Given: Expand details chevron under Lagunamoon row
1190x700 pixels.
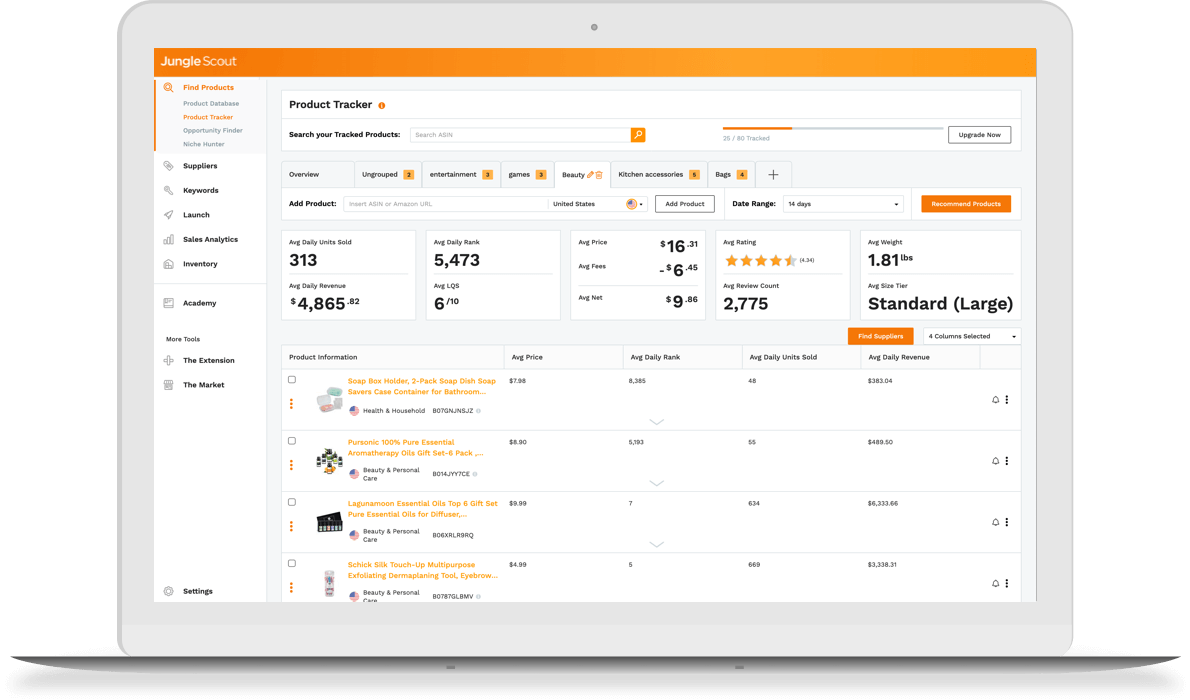Looking at the screenshot, I should click(656, 544).
